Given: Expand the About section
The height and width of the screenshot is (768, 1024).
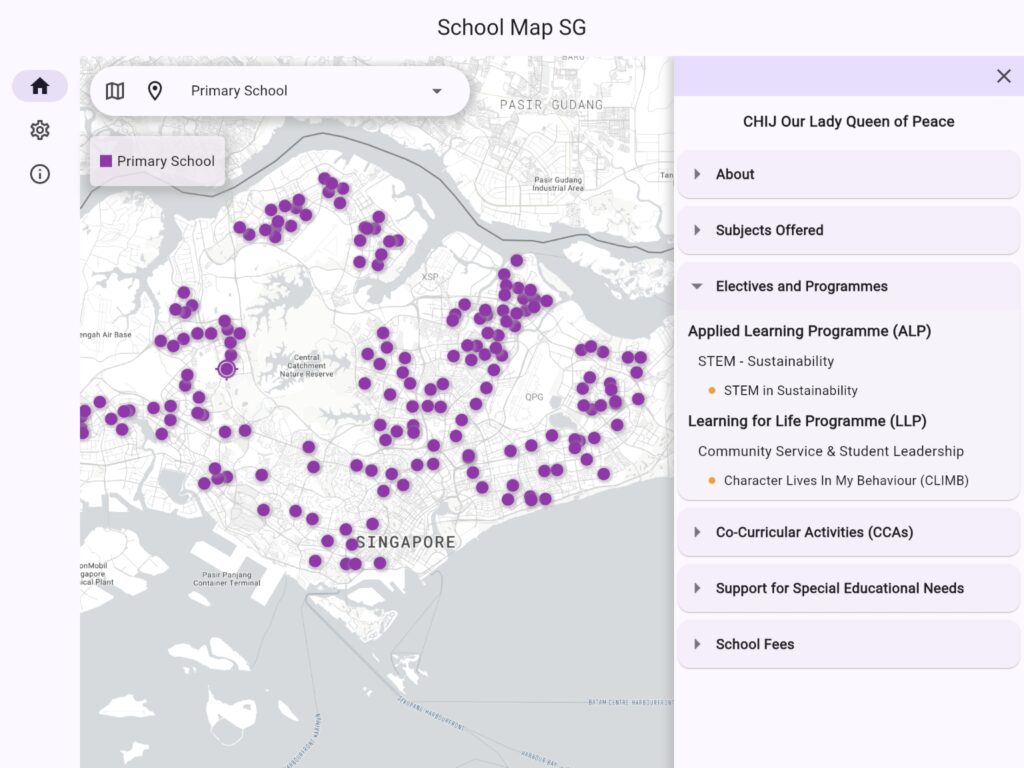Looking at the screenshot, I should (x=848, y=174).
